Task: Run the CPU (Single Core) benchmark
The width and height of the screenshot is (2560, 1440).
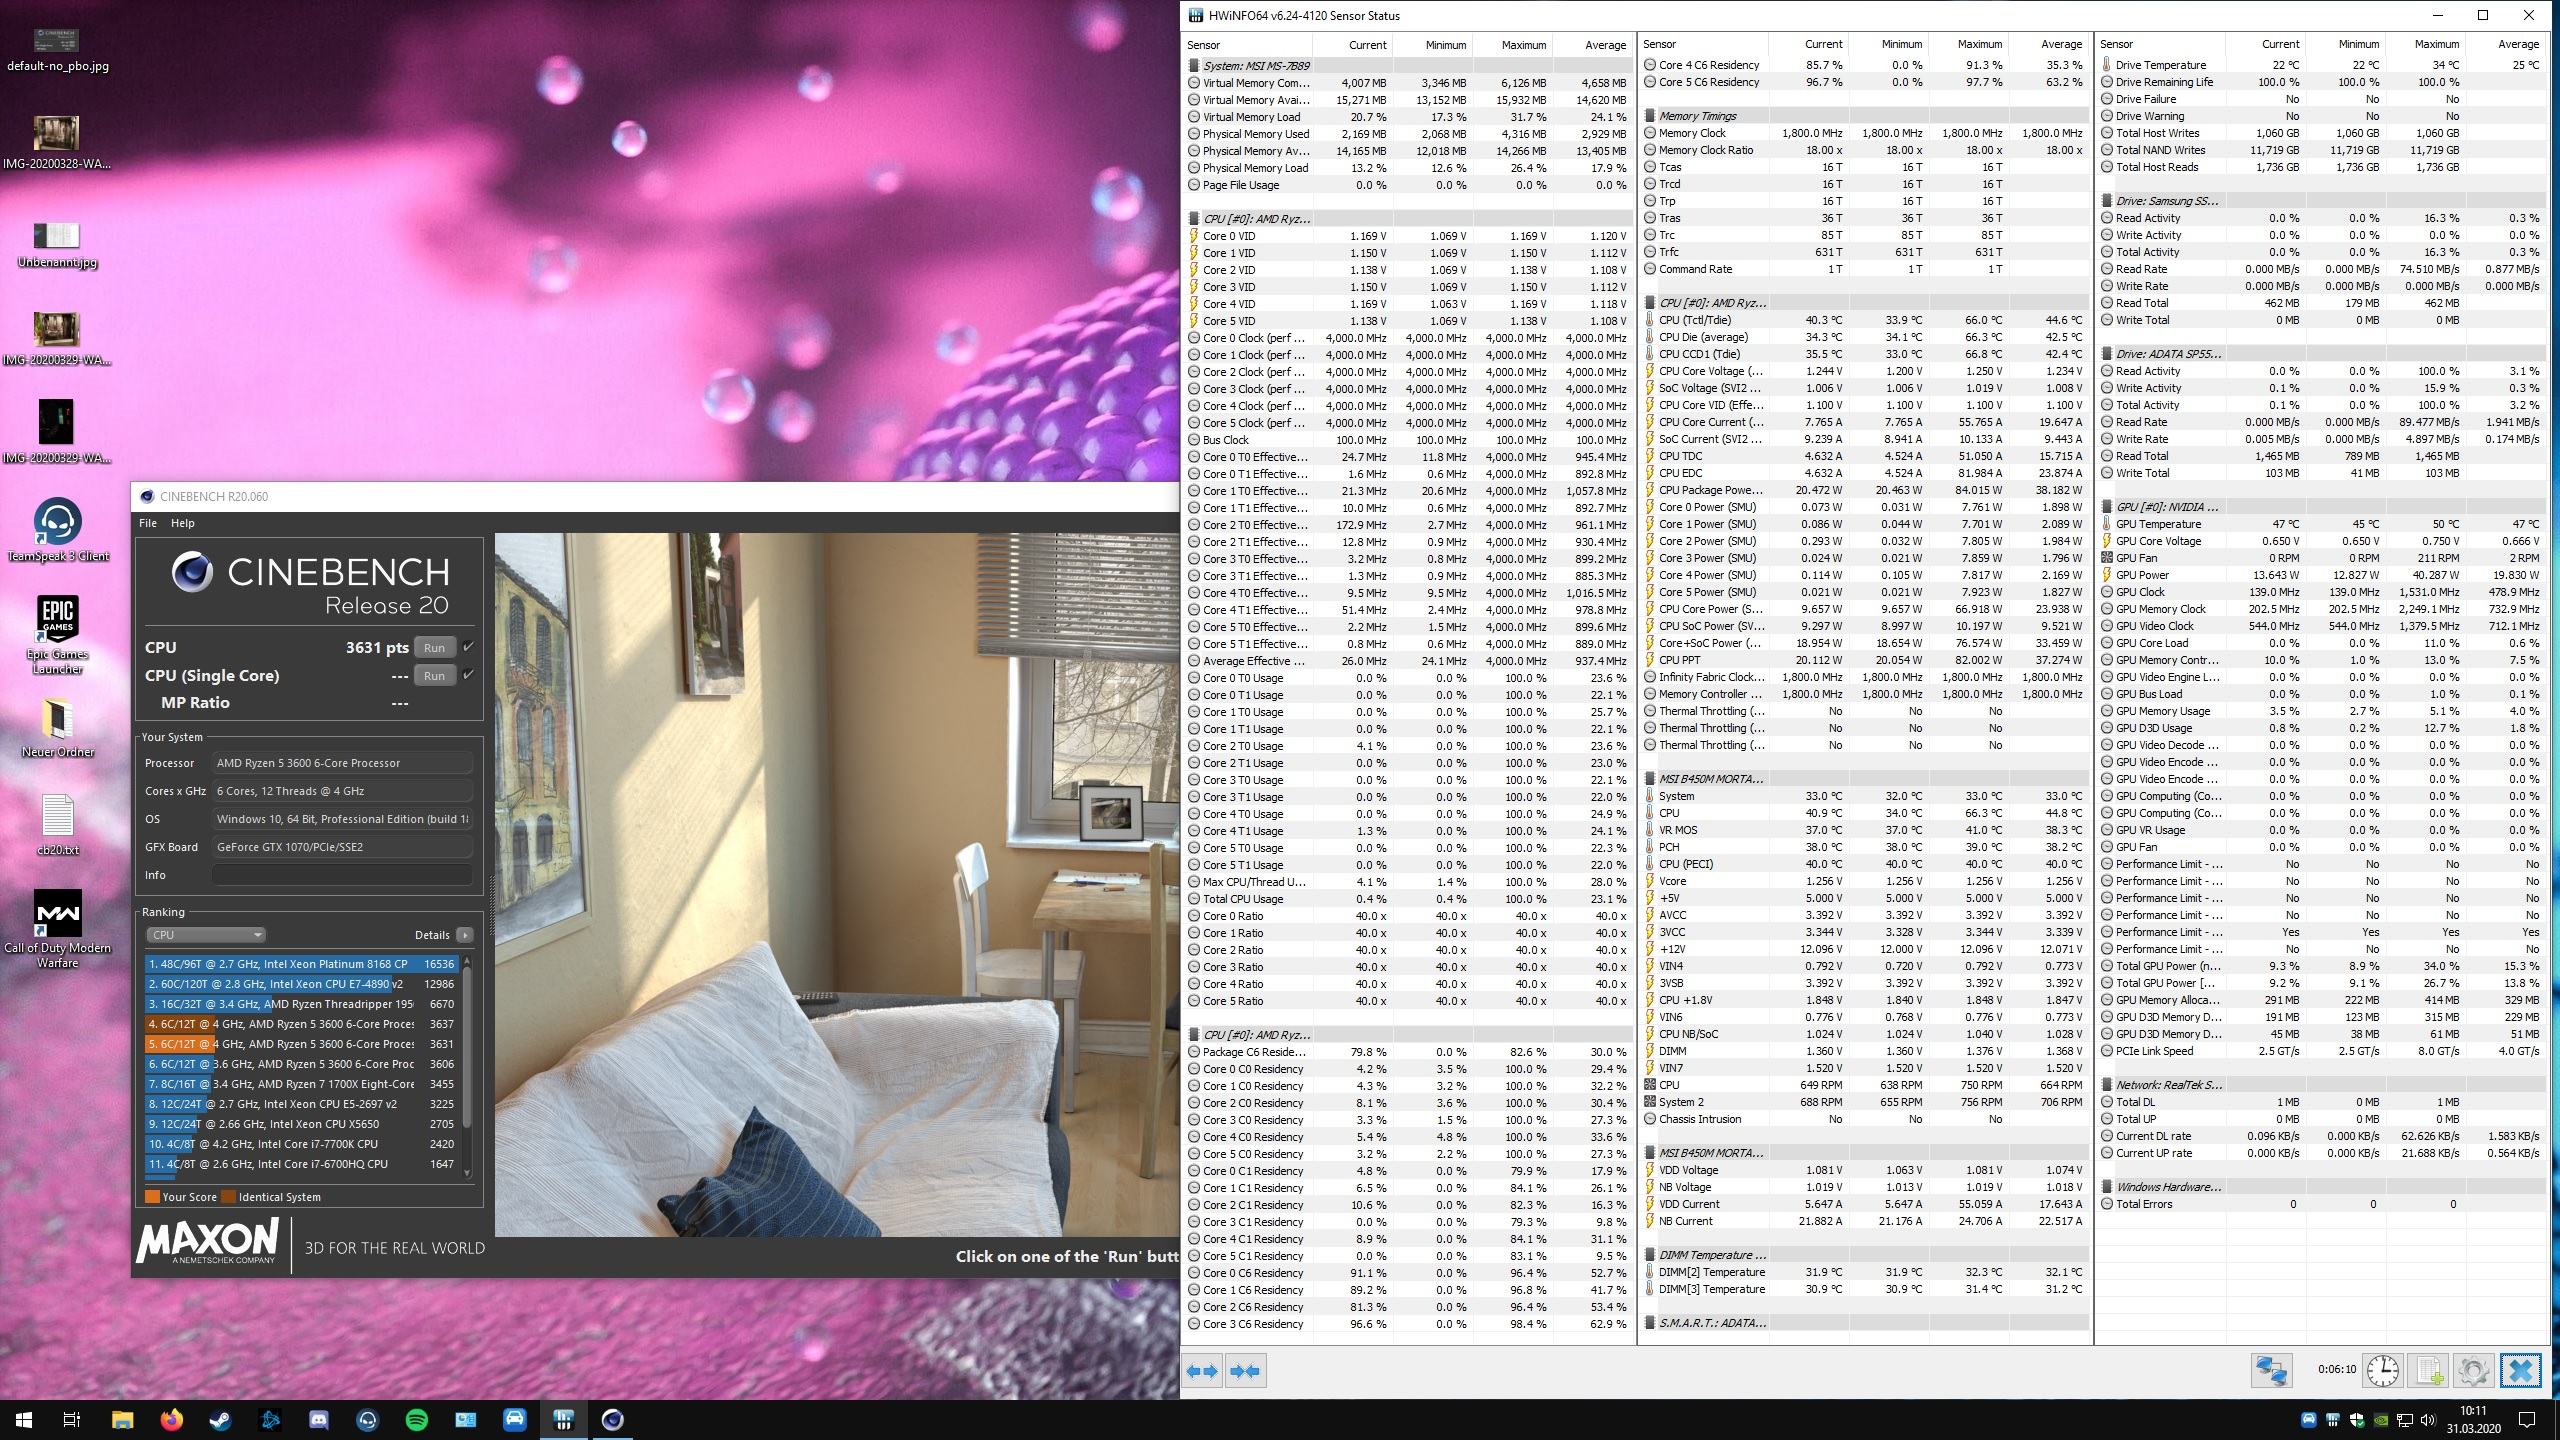Action: pos(434,675)
